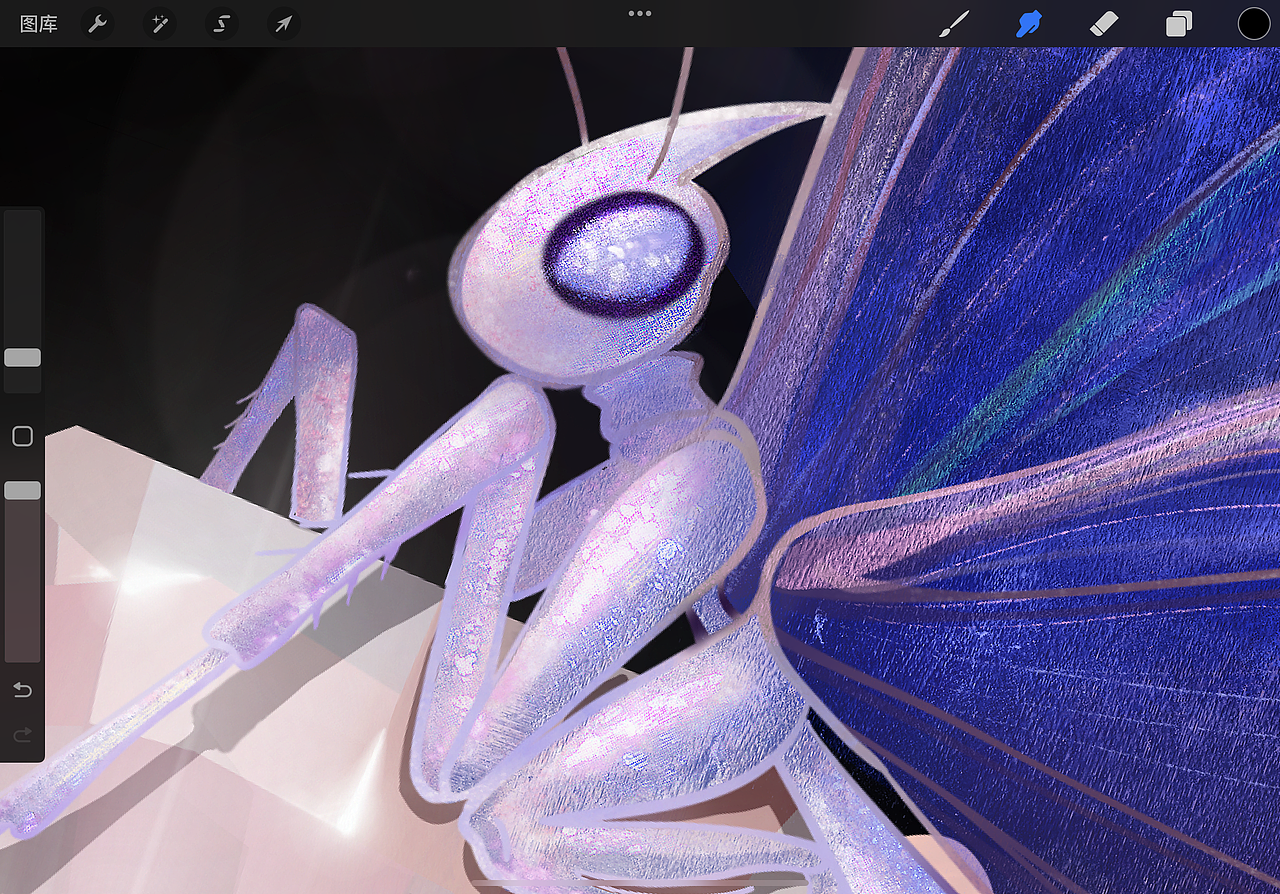This screenshot has height=894, width=1280.
Task: Undo the last action
Action: click(x=22, y=690)
